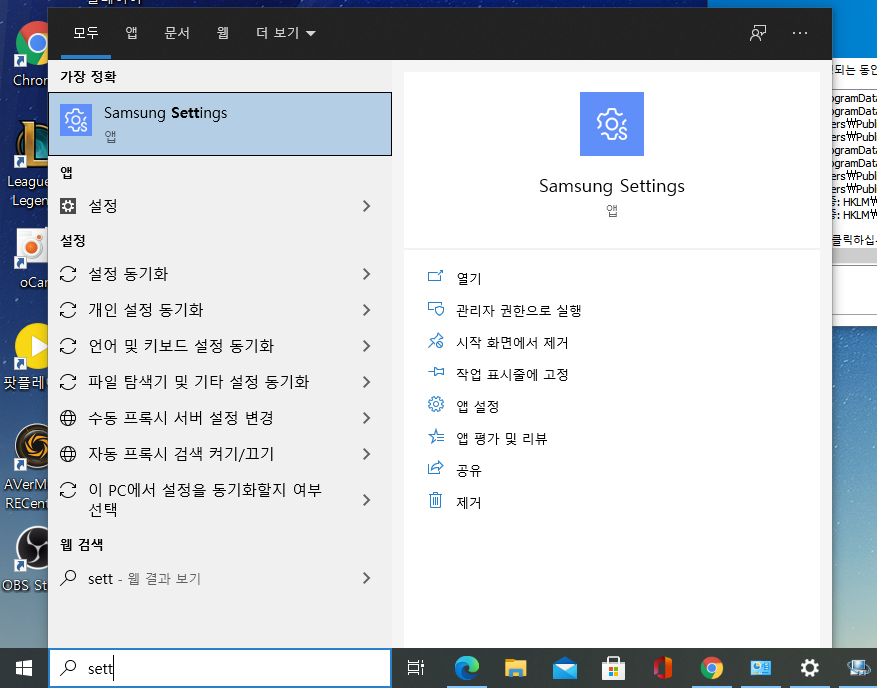Open 앱 설정 in the actions list
This screenshot has height=688, width=877.
click(x=463, y=406)
